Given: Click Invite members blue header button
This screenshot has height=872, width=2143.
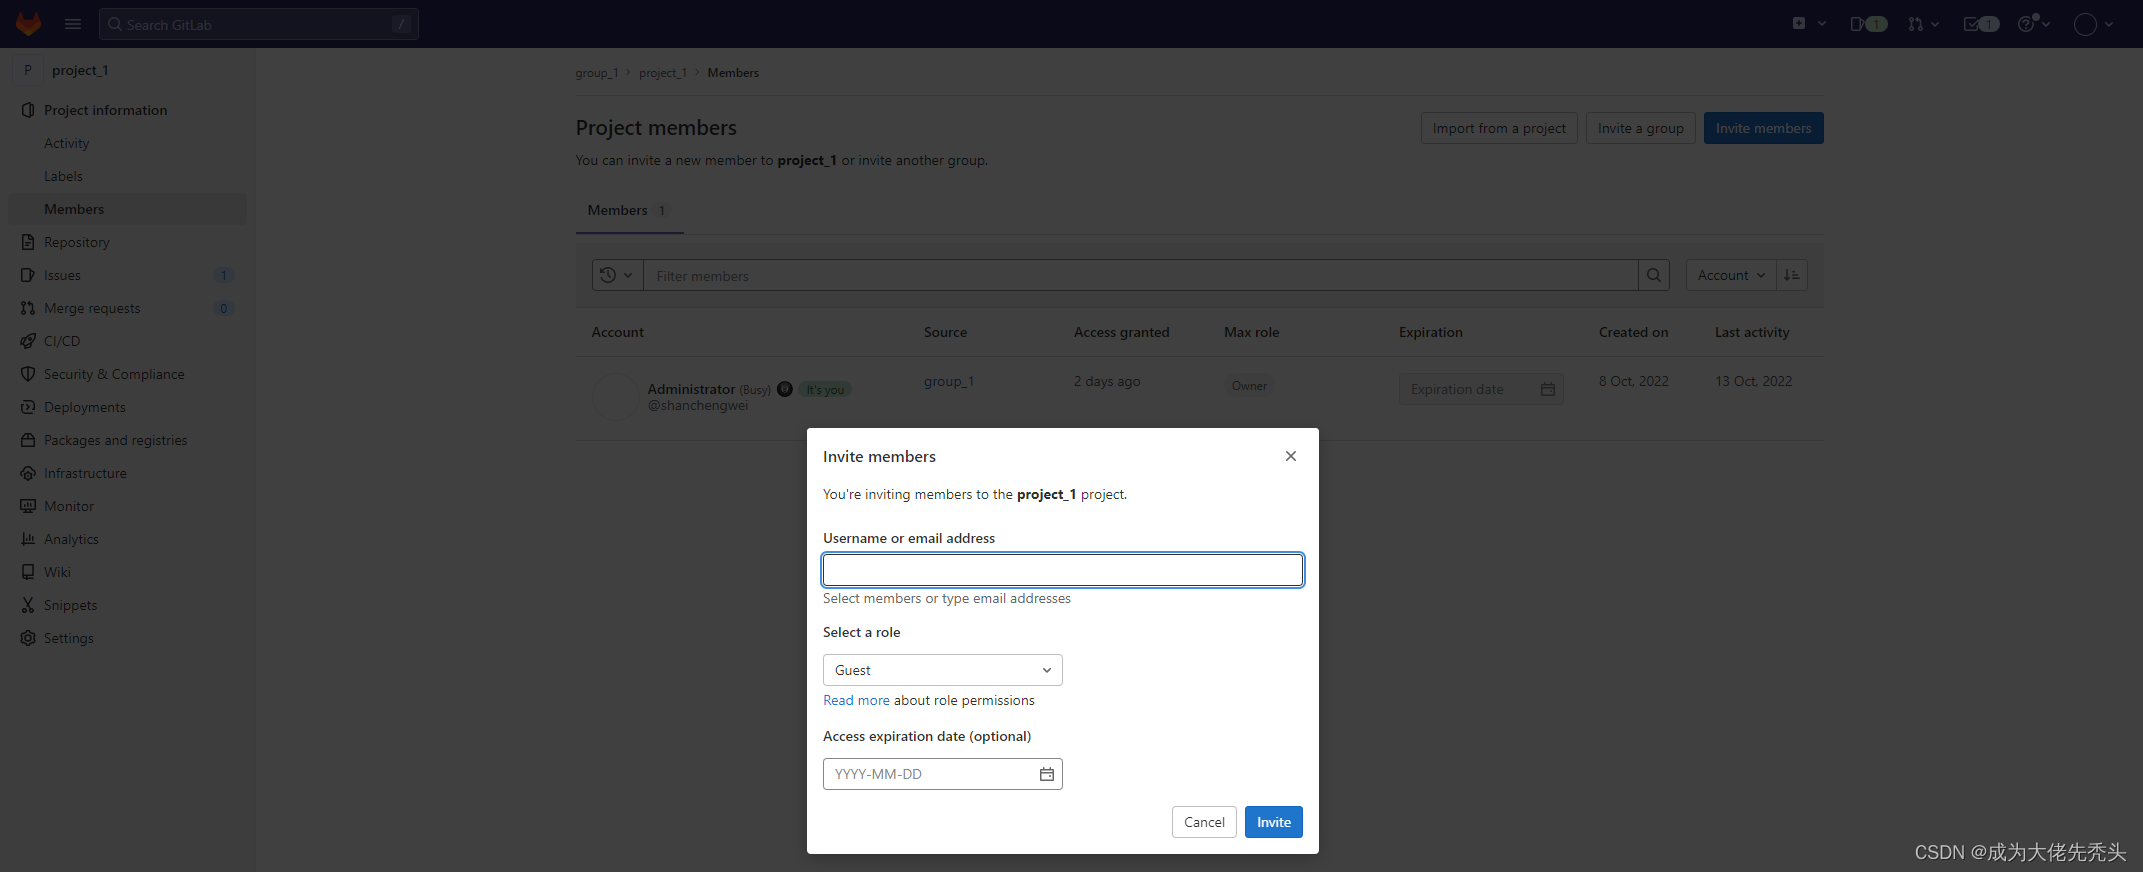Looking at the screenshot, I should [1763, 128].
